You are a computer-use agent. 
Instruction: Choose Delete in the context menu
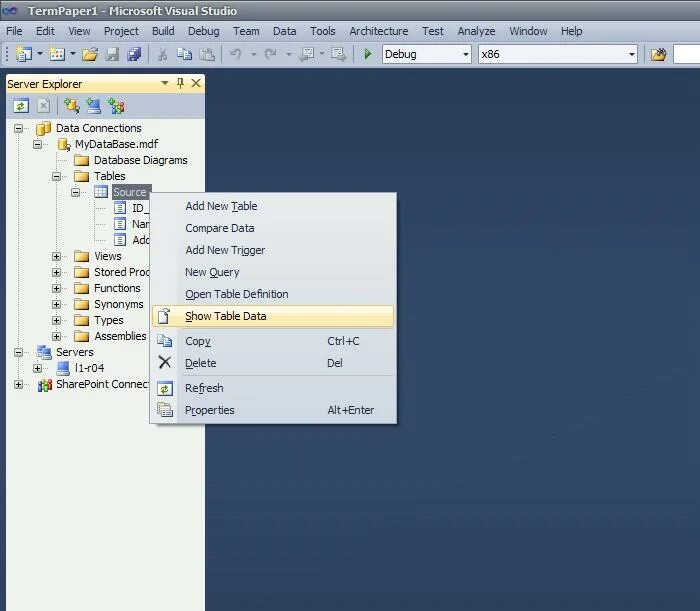click(273, 363)
